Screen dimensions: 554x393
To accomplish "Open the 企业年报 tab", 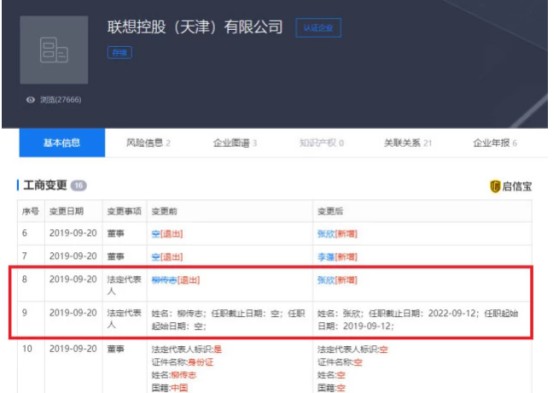I will point(495,143).
